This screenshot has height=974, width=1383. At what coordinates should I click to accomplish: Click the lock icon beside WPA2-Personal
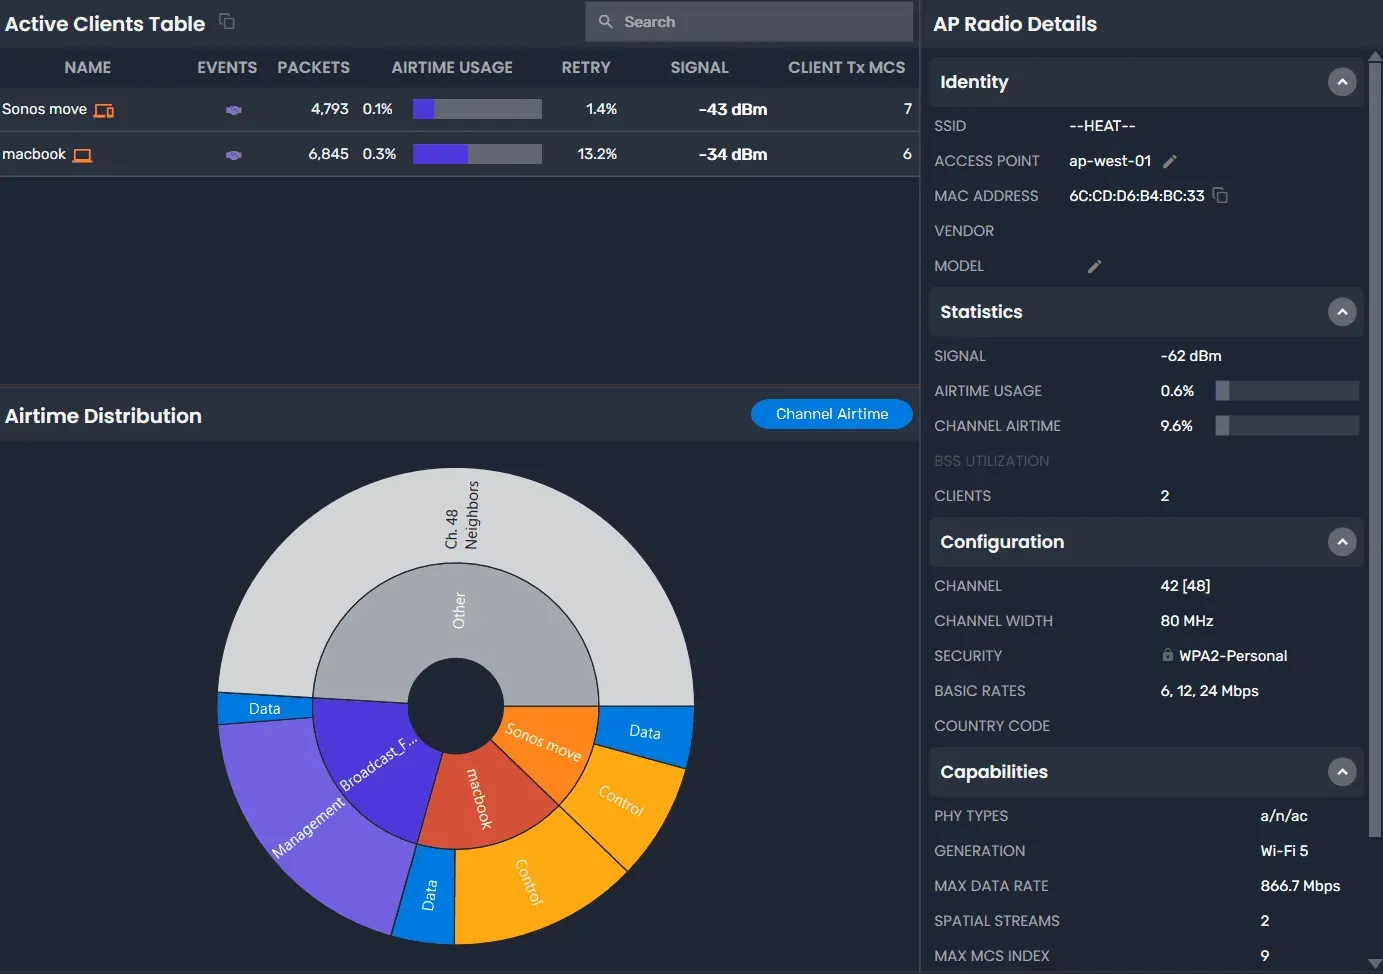coord(1167,655)
